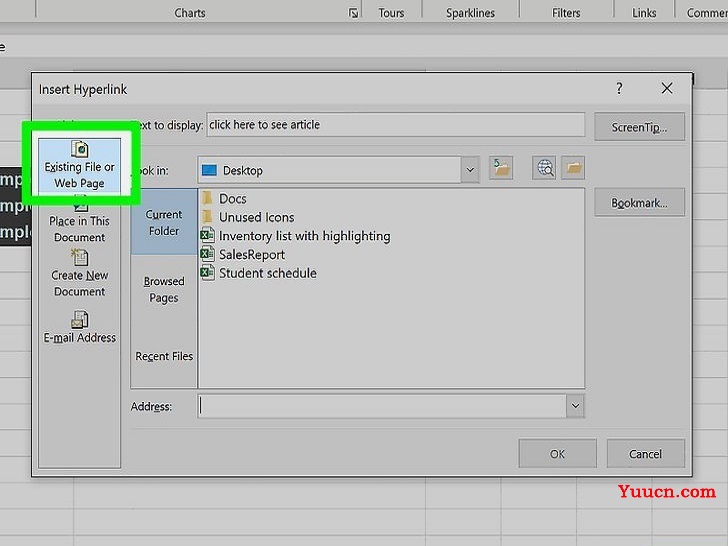Select Create New Document link type

click(x=79, y=274)
